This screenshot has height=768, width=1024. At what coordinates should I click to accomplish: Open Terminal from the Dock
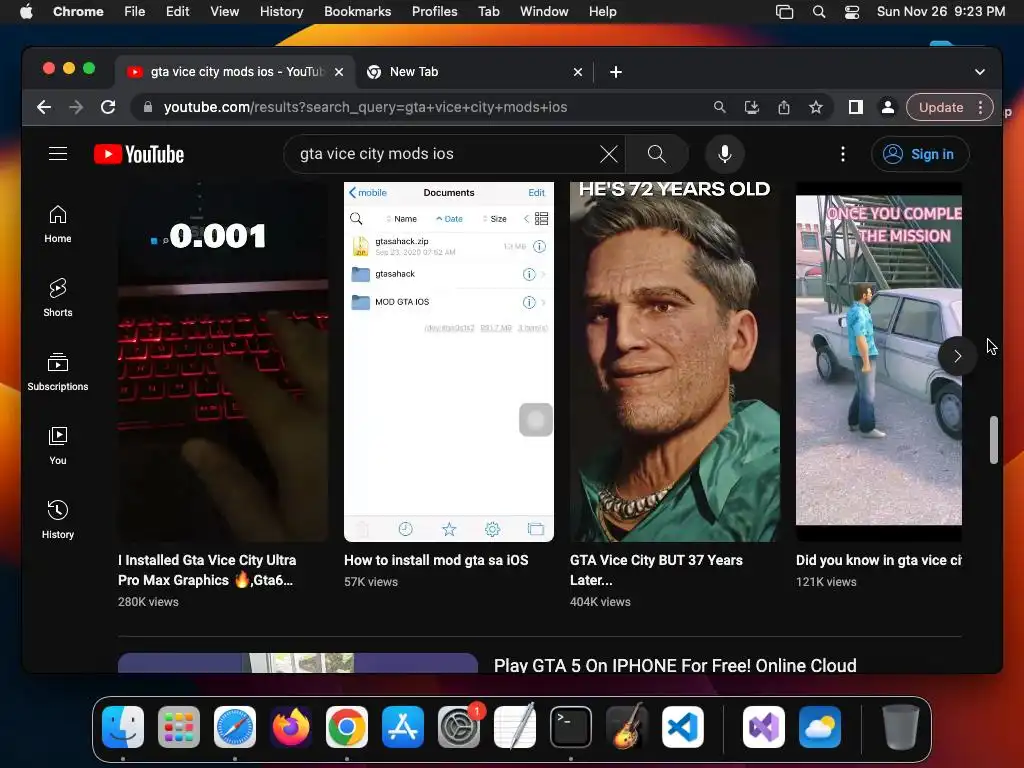pyautogui.click(x=571, y=727)
